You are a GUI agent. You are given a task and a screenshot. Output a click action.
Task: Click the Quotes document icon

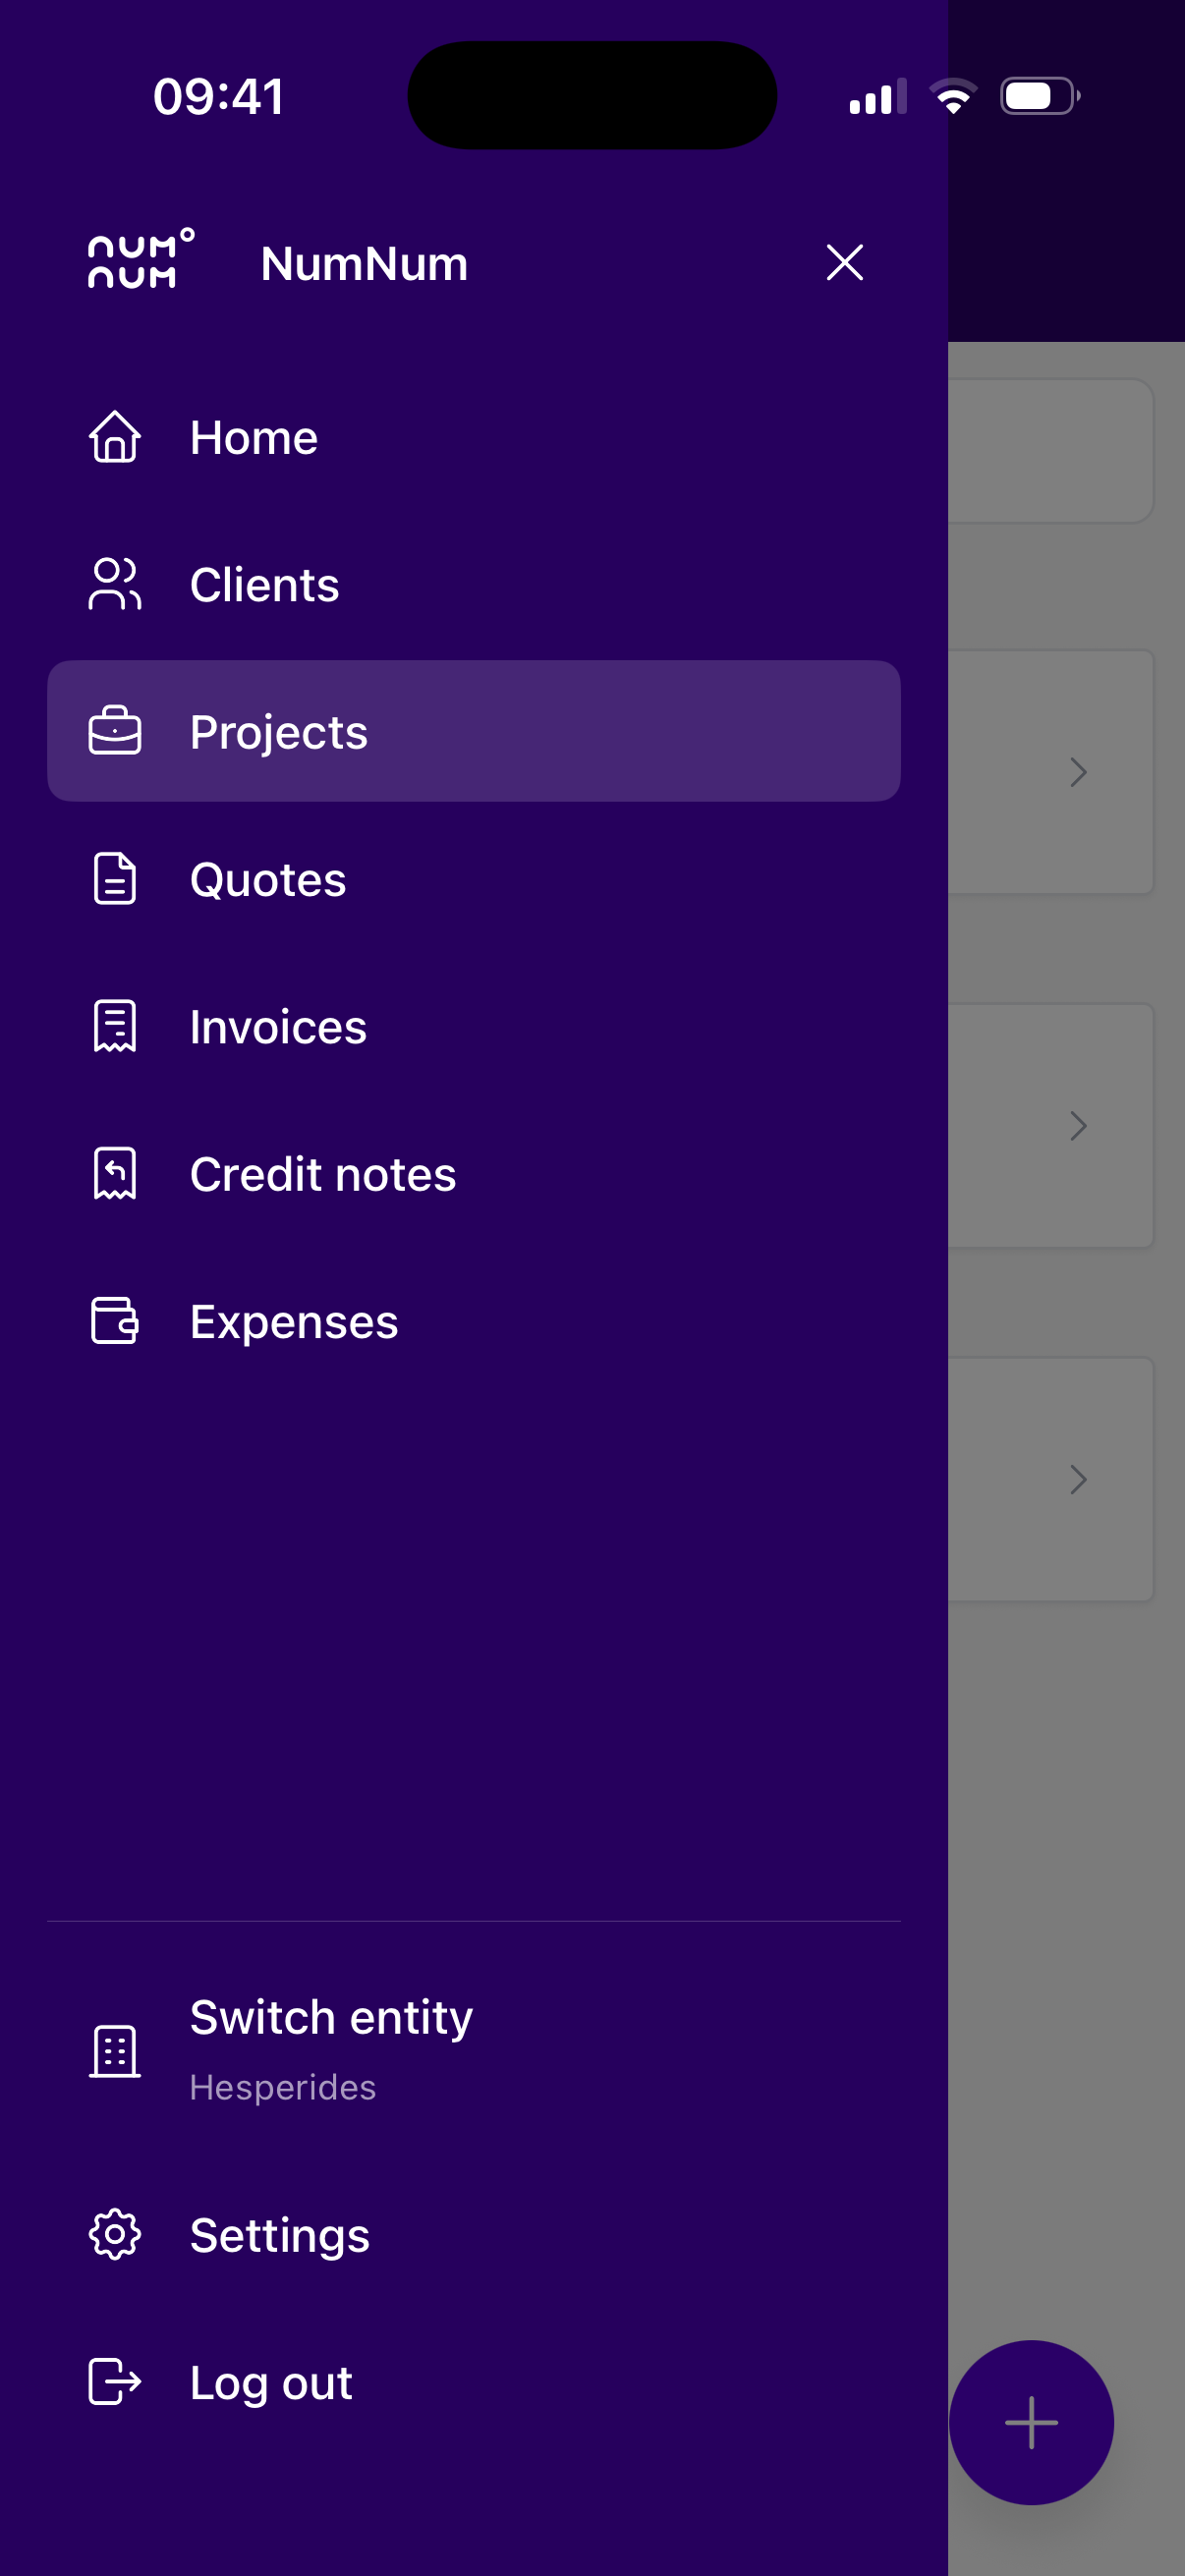pyautogui.click(x=115, y=879)
